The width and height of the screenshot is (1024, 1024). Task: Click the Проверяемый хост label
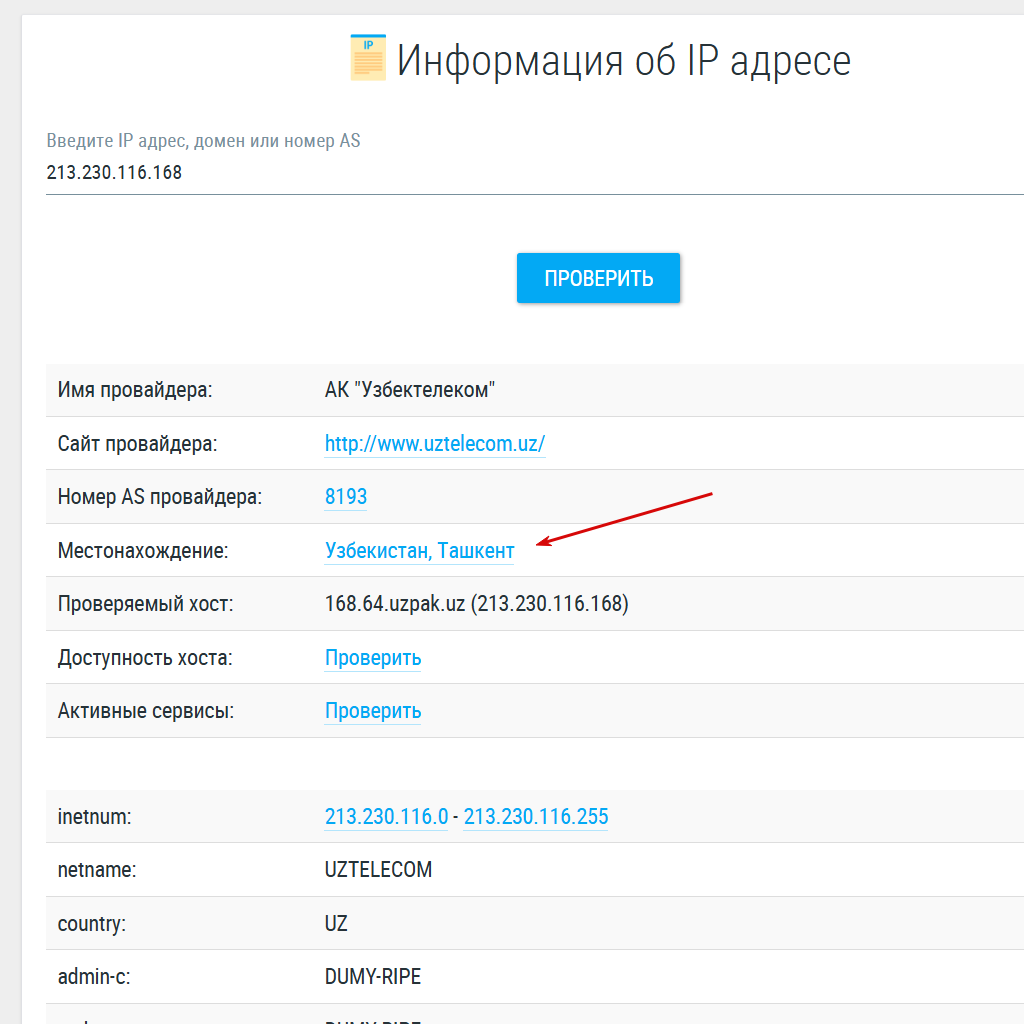pyautogui.click(x=146, y=603)
